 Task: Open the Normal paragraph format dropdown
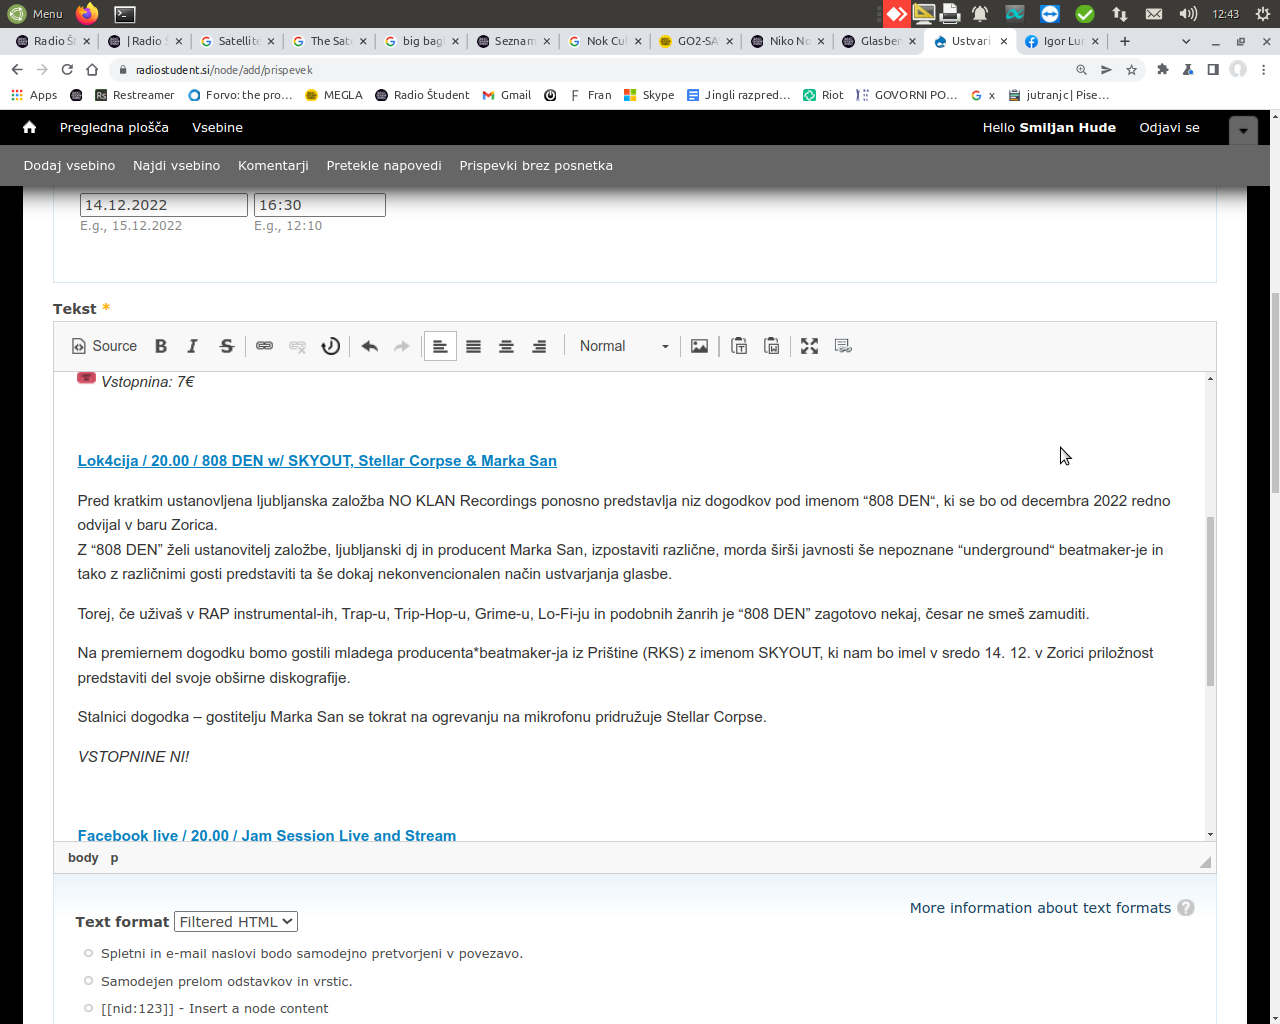pyautogui.click(x=623, y=346)
